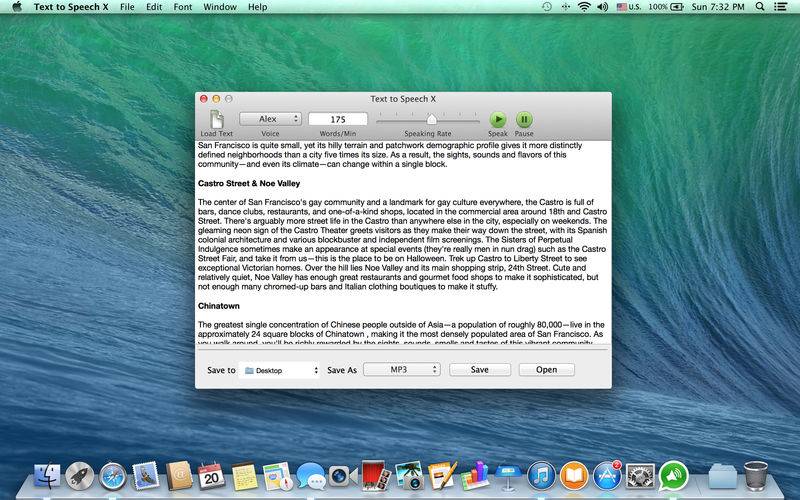Image resolution: width=800 pixels, height=500 pixels.
Task: Open the Font menu
Action: pos(183,7)
